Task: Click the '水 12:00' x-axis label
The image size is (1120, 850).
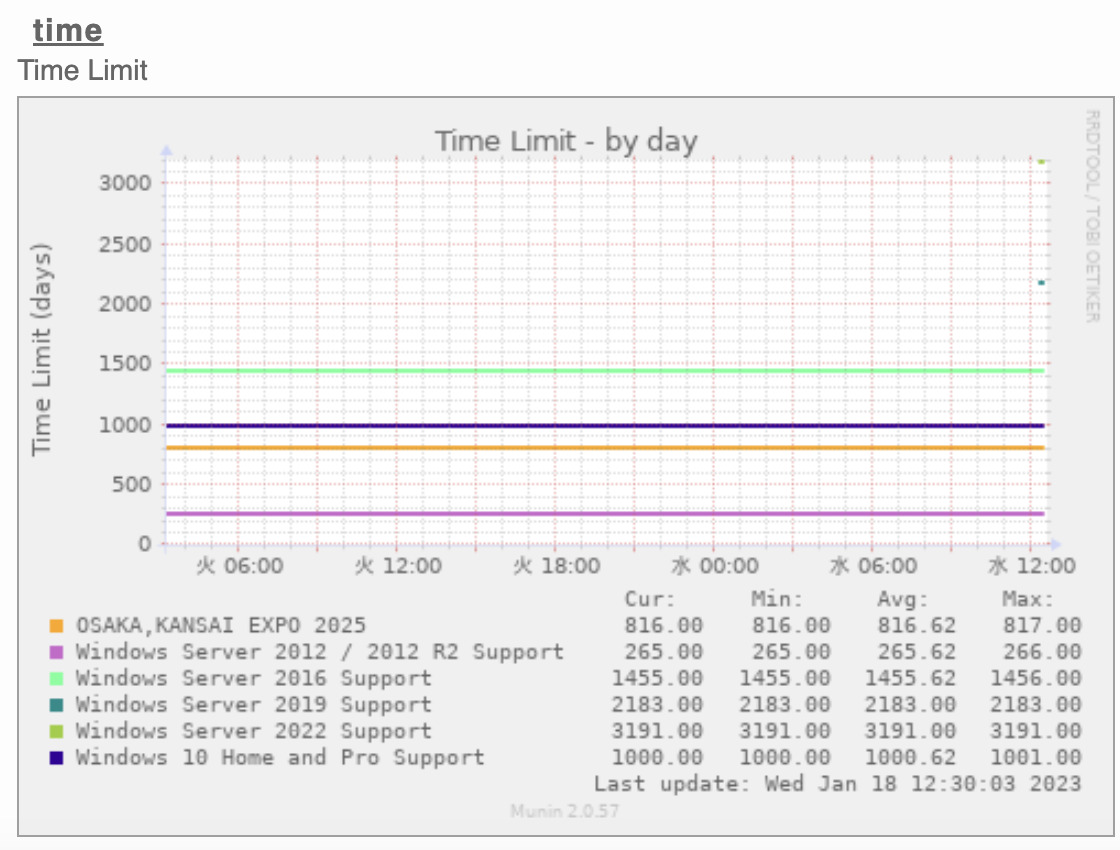Action: coord(1031,566)
